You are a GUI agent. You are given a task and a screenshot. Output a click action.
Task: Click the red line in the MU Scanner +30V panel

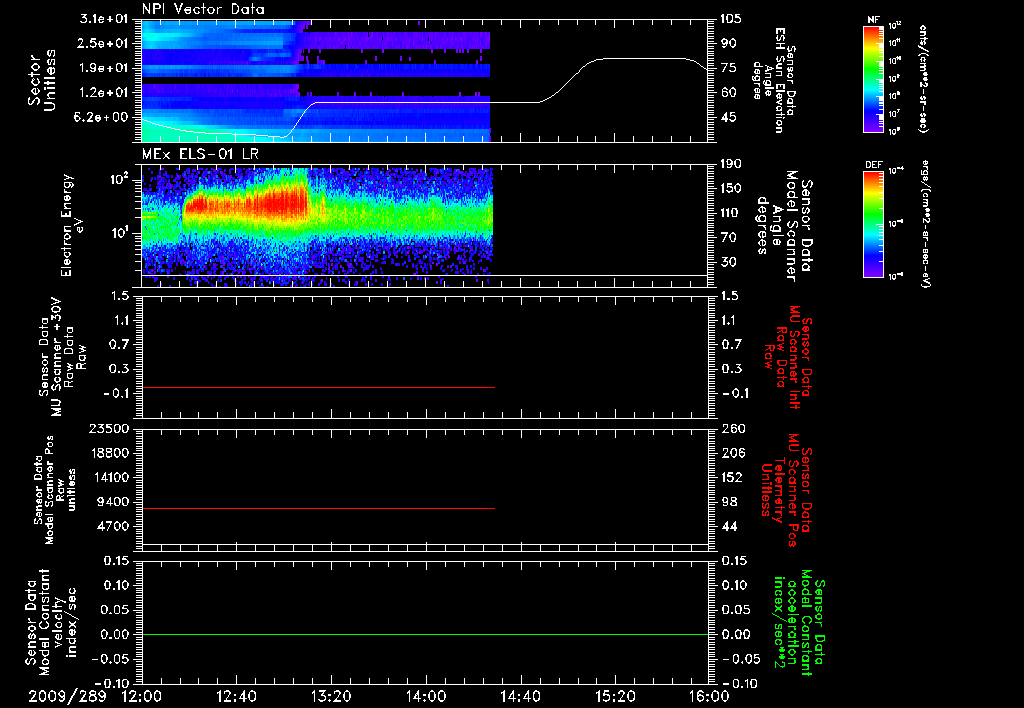tap(318, 387)
